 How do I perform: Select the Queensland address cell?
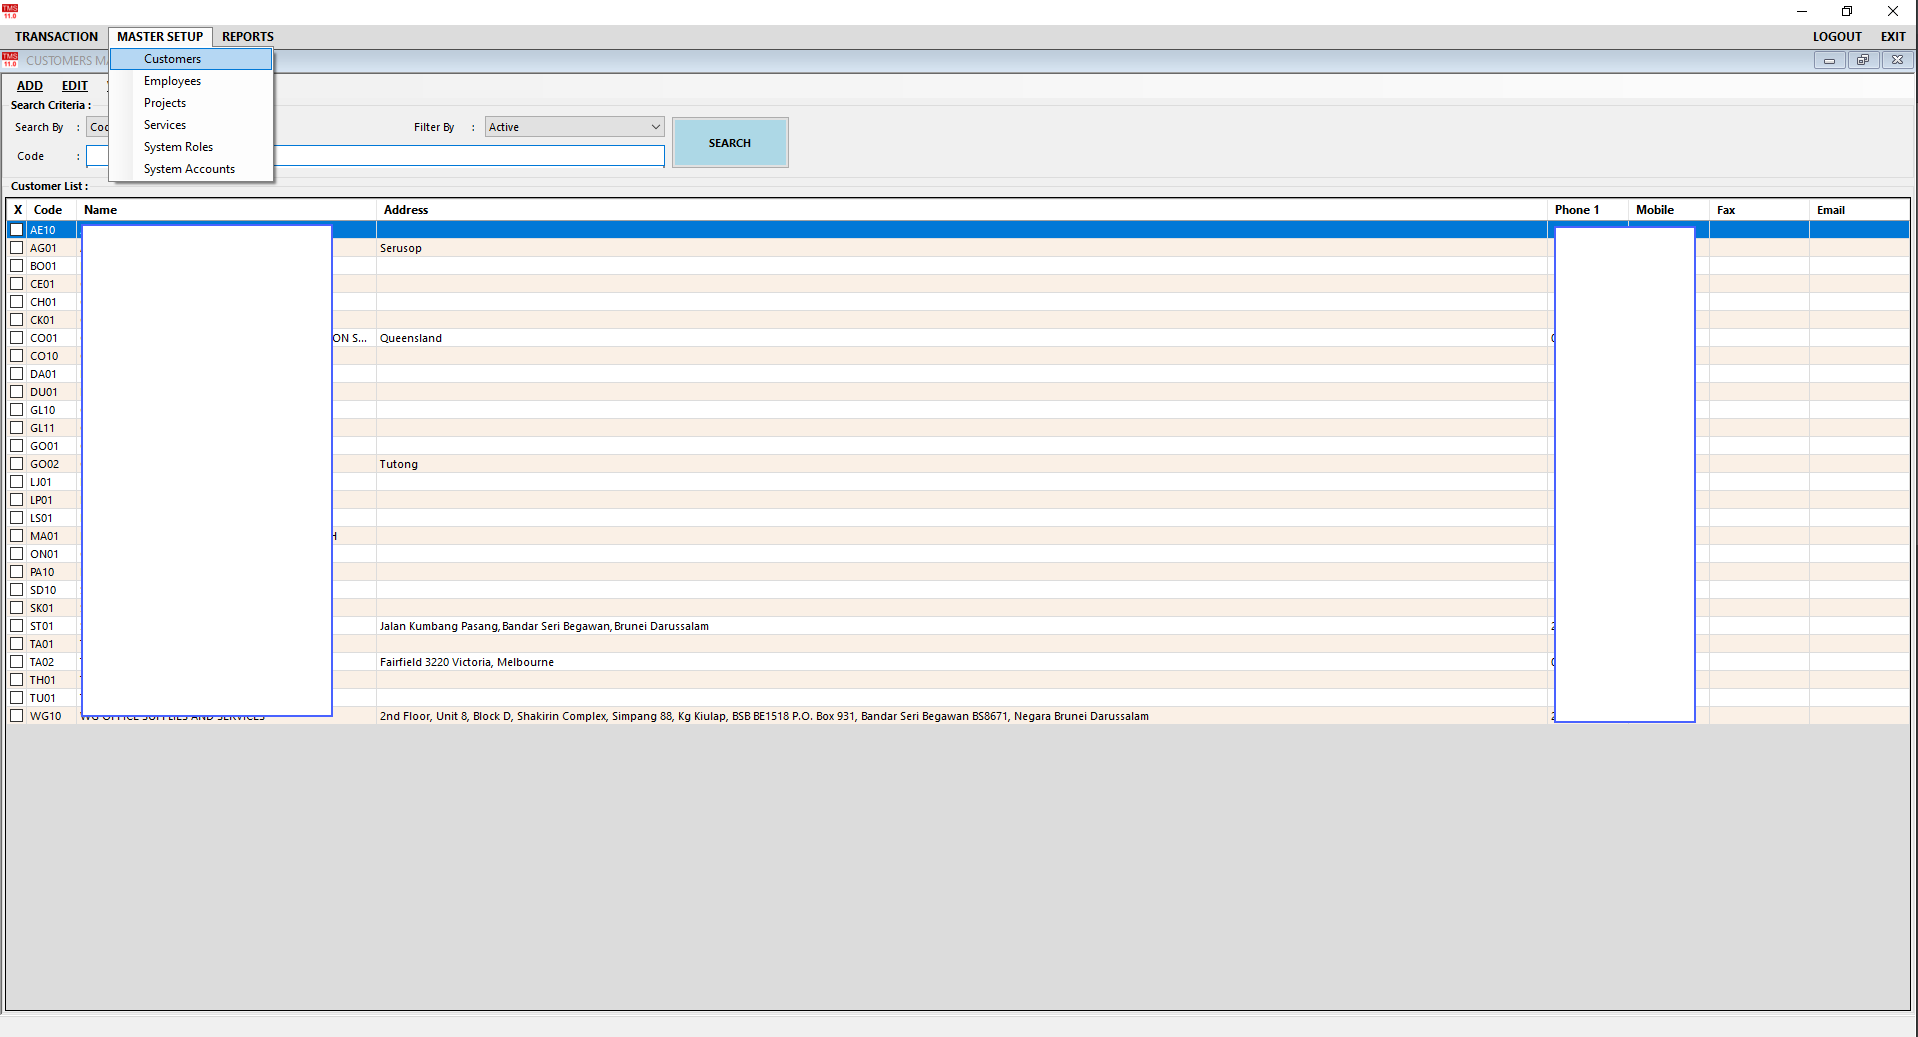(962, 338)
